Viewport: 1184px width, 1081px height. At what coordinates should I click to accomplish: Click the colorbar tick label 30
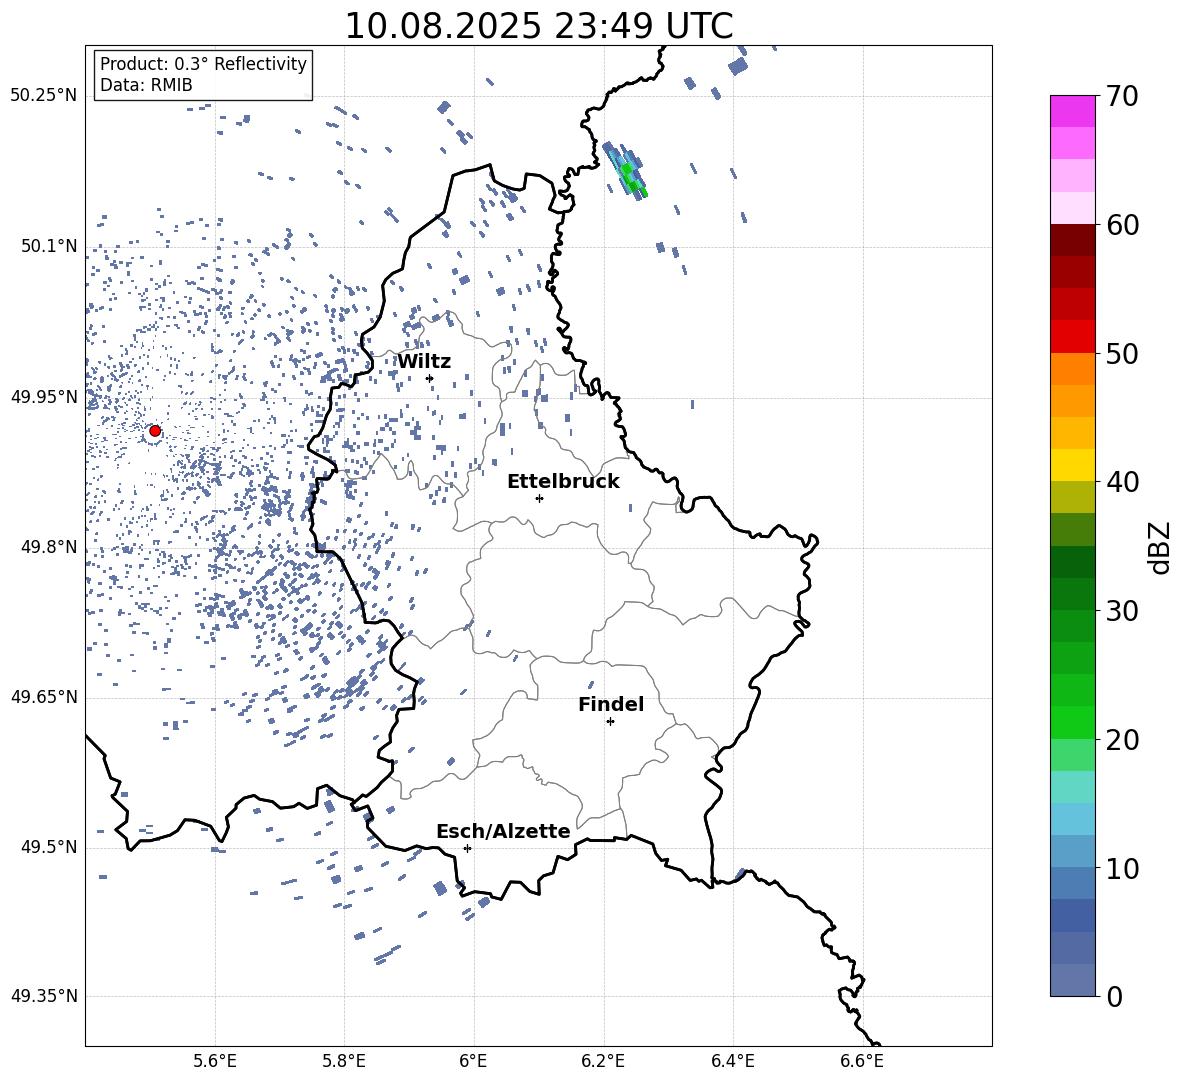(x=1122, y=611)
